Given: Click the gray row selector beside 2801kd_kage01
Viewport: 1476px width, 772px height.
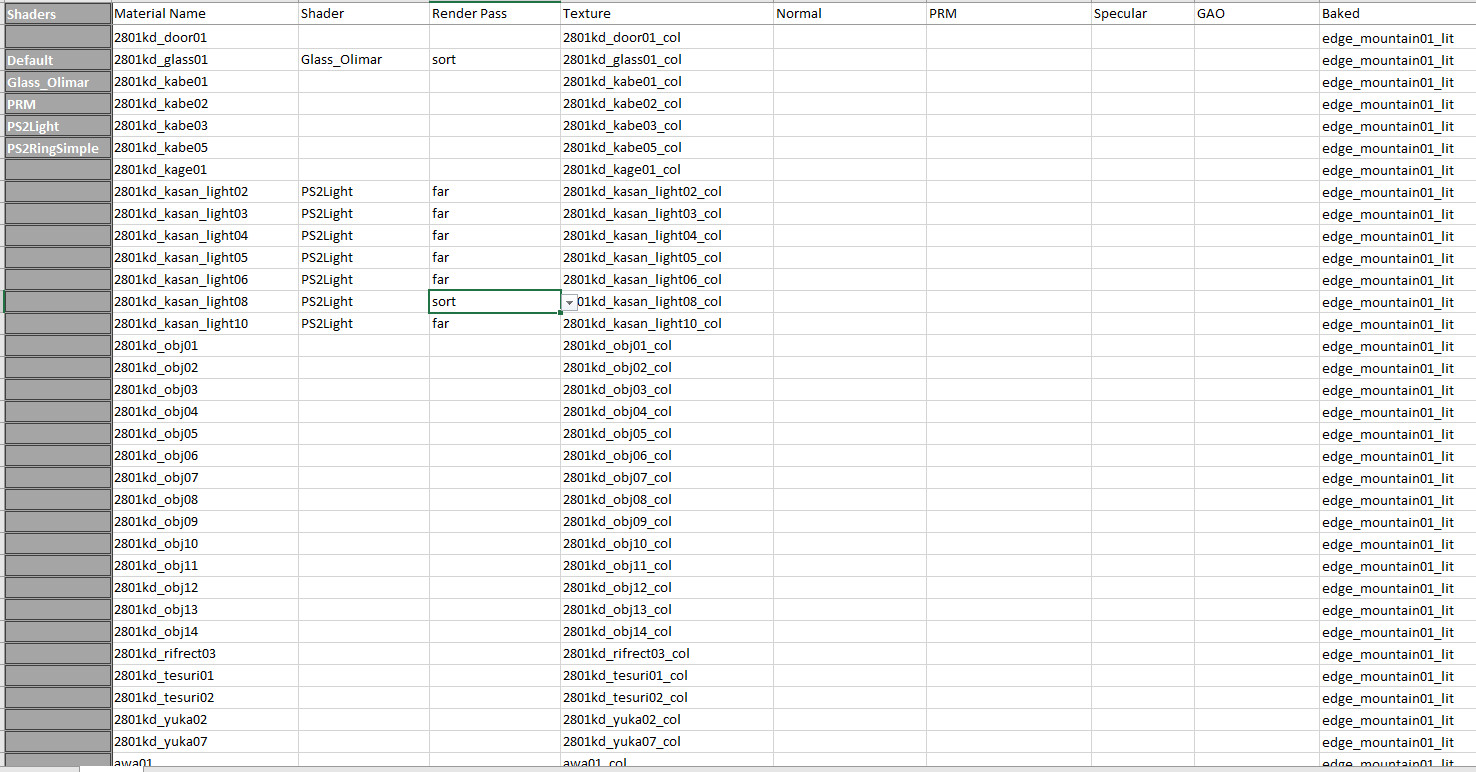Looking at the screenshot, I should [x=57, y=169].
